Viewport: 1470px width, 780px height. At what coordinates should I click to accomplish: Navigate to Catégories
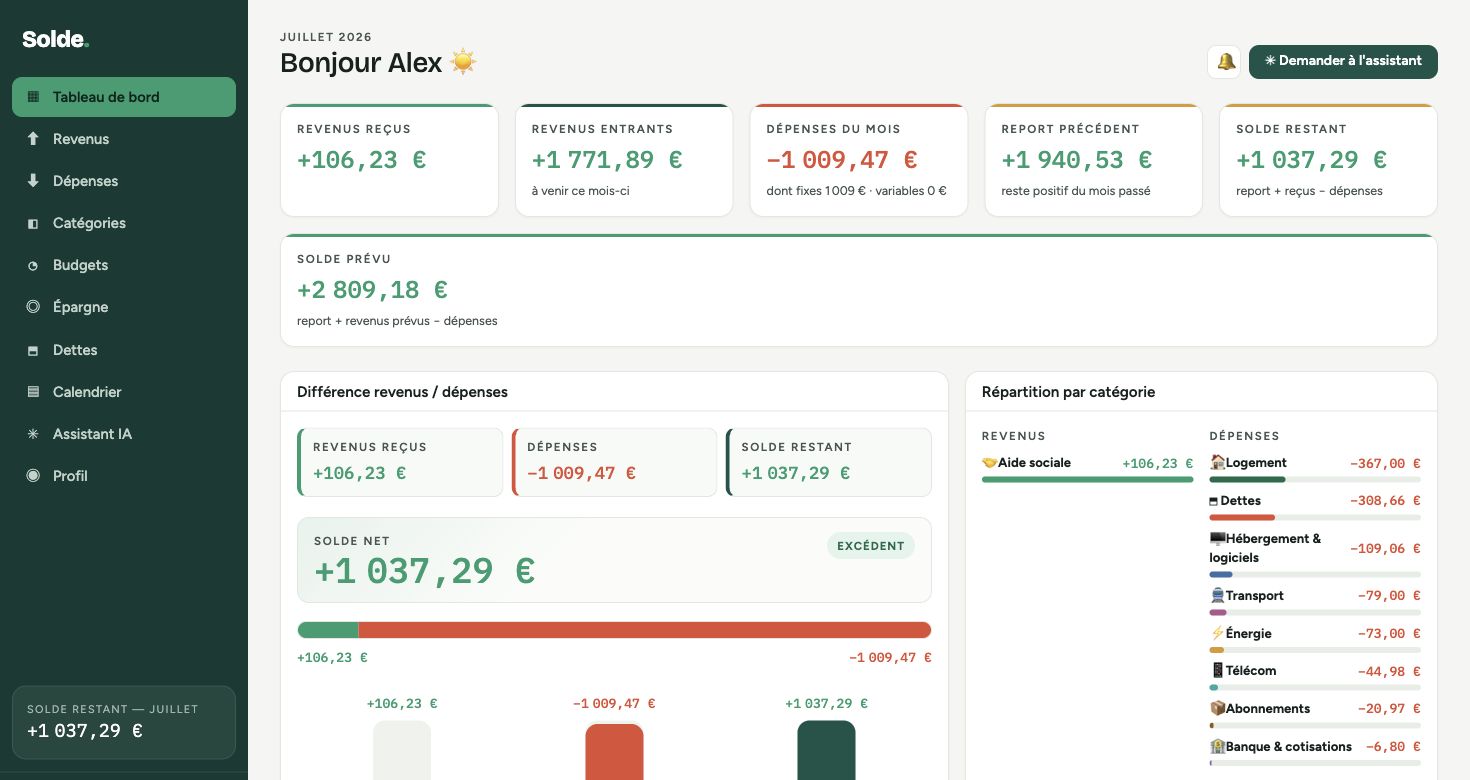(124, 223)
